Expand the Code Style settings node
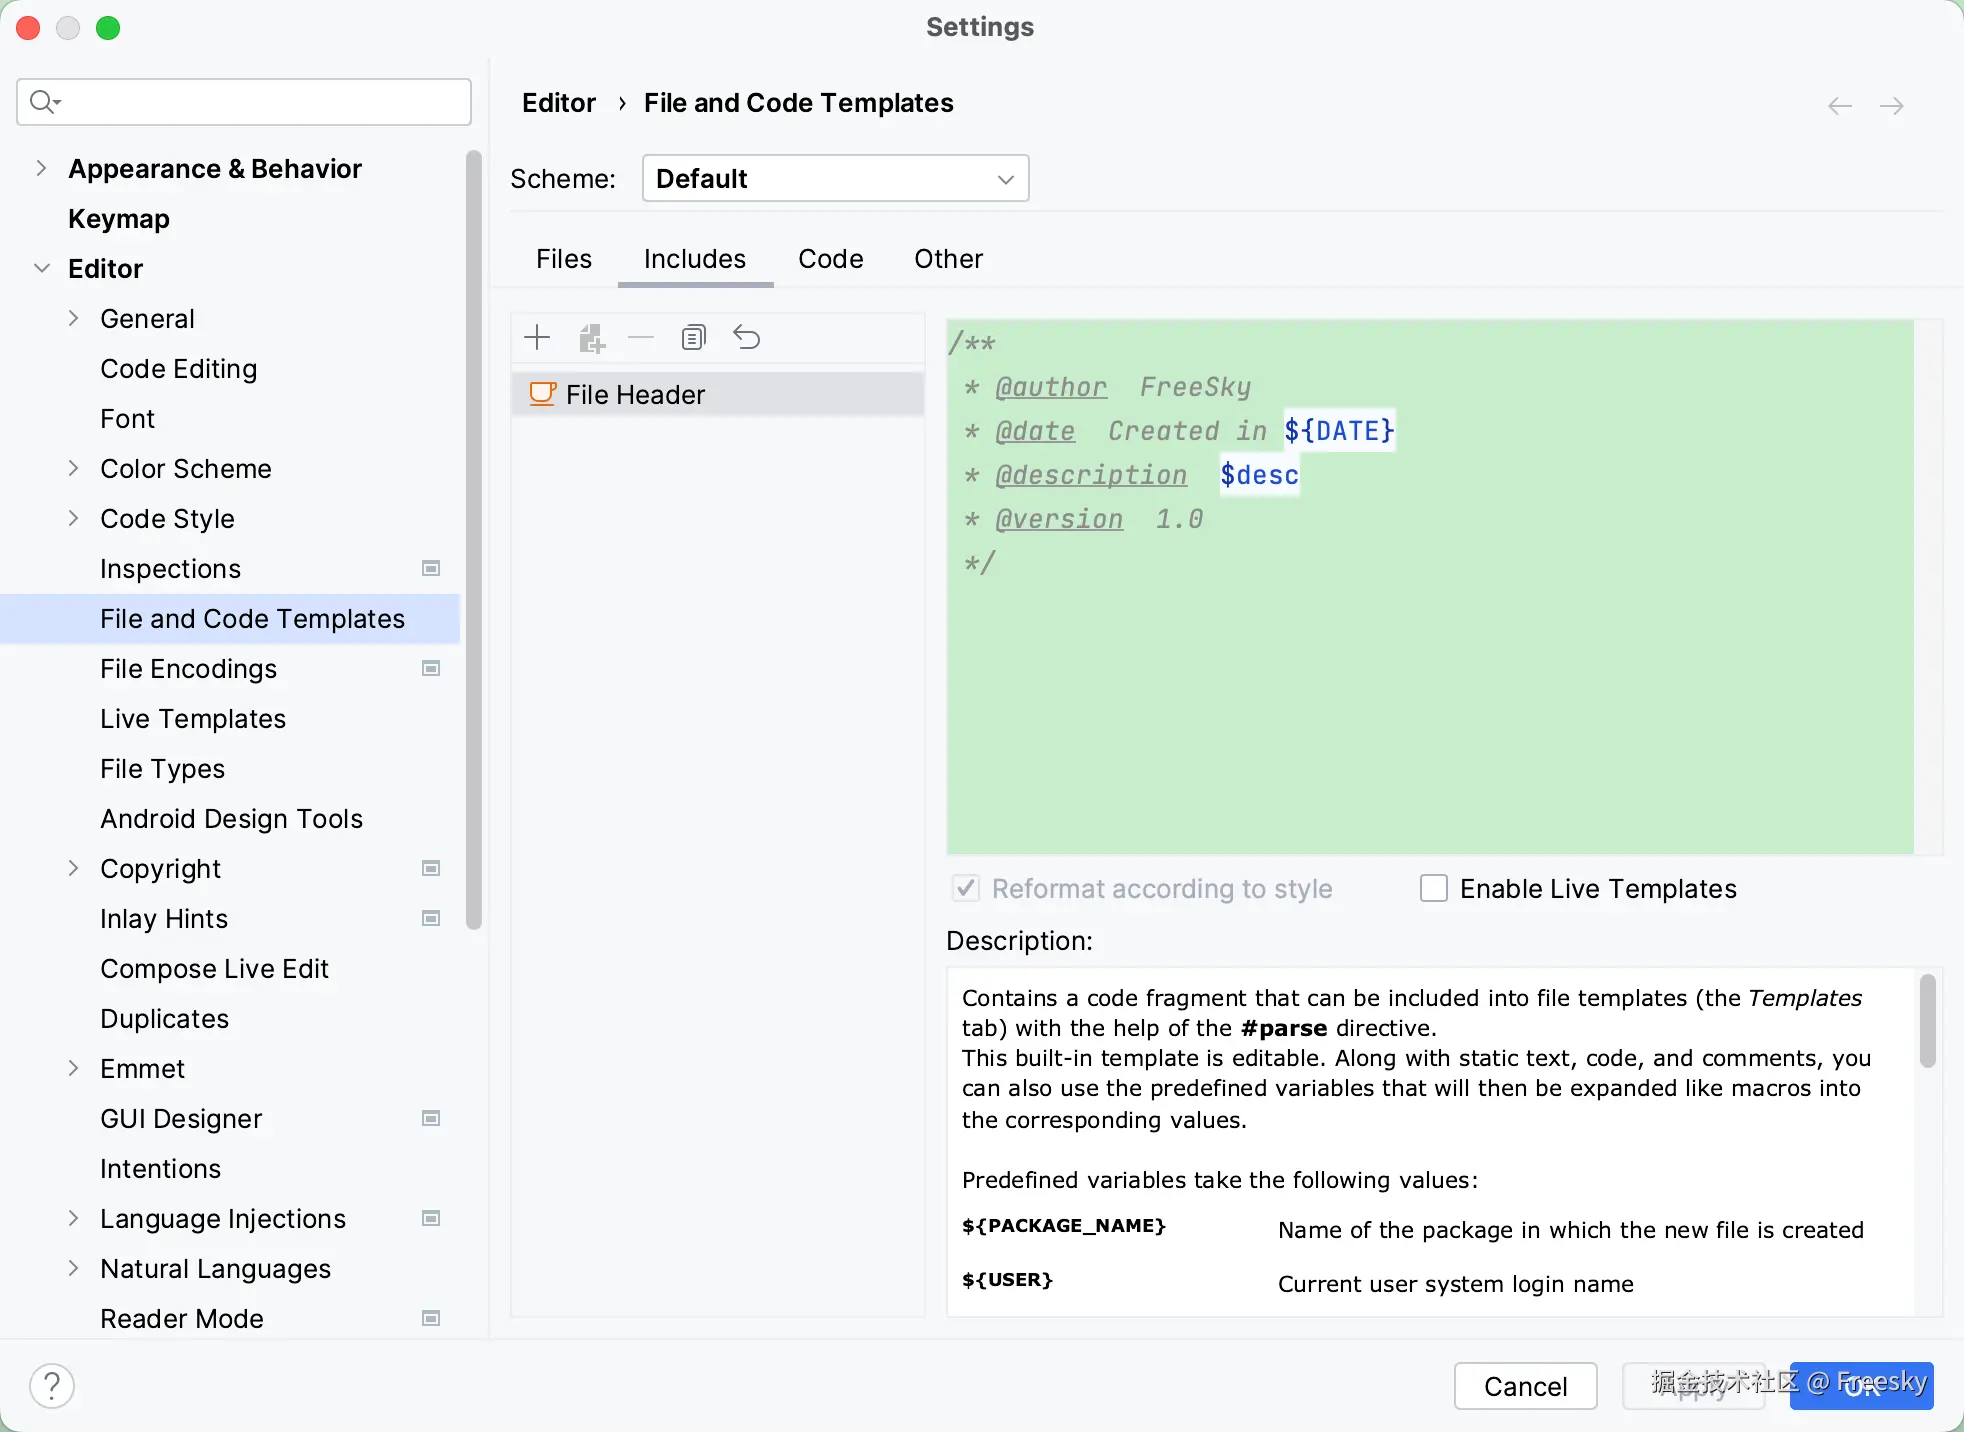The height and width of the screenshot is (1432, 1964). [x=73, y=518]
